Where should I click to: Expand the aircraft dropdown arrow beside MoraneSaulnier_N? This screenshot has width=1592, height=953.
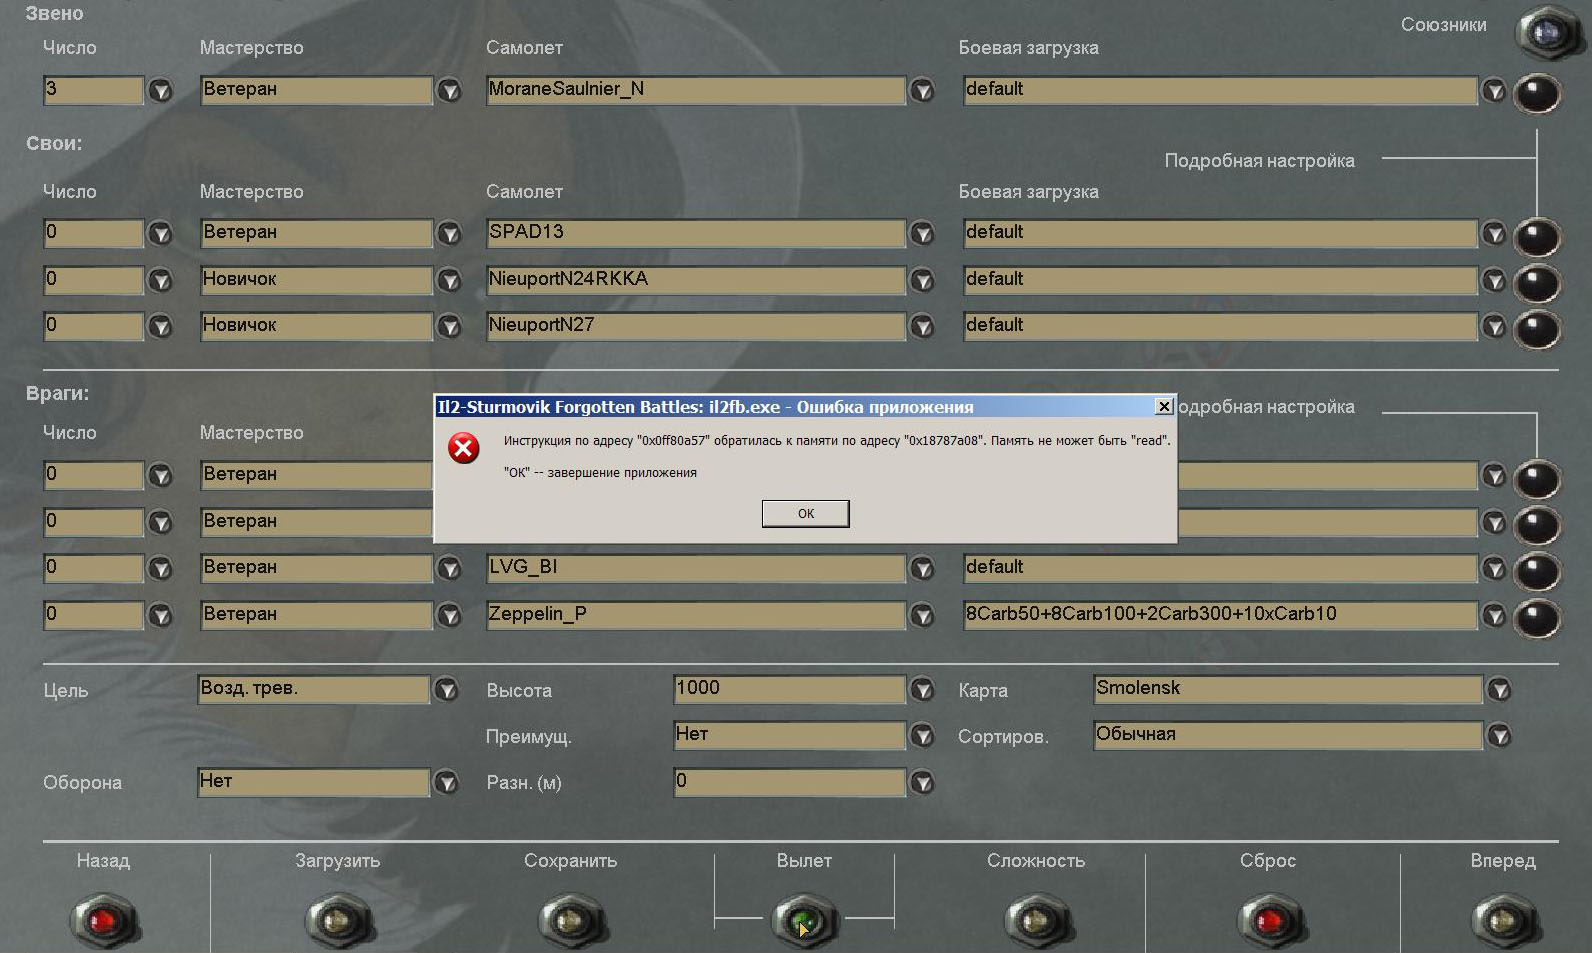(x=922, y=91)
